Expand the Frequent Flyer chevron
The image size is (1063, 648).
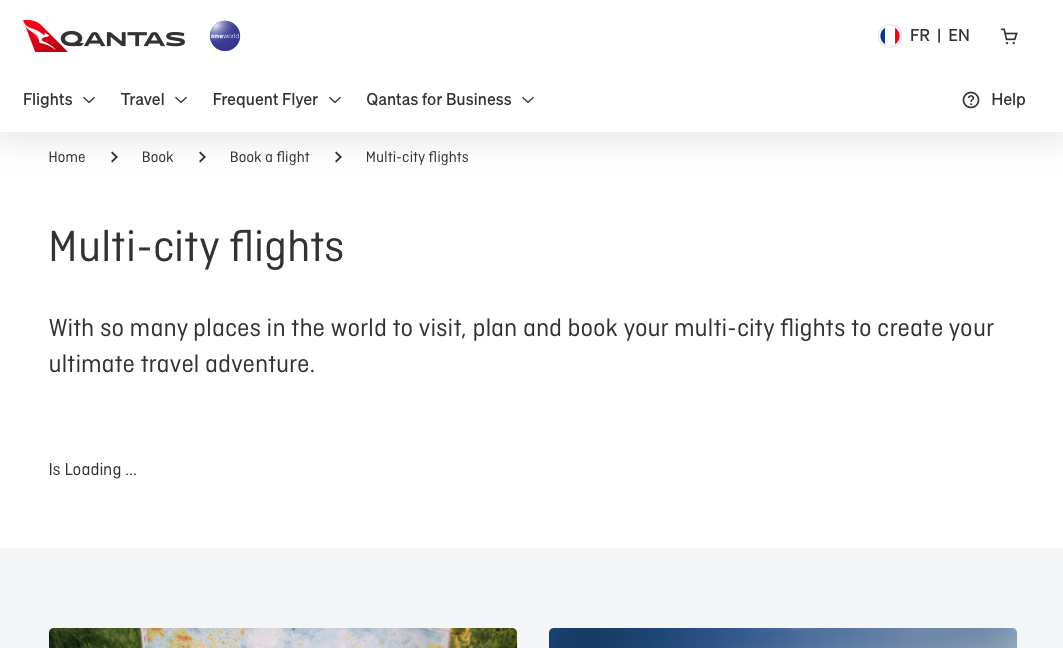(335, 100)
